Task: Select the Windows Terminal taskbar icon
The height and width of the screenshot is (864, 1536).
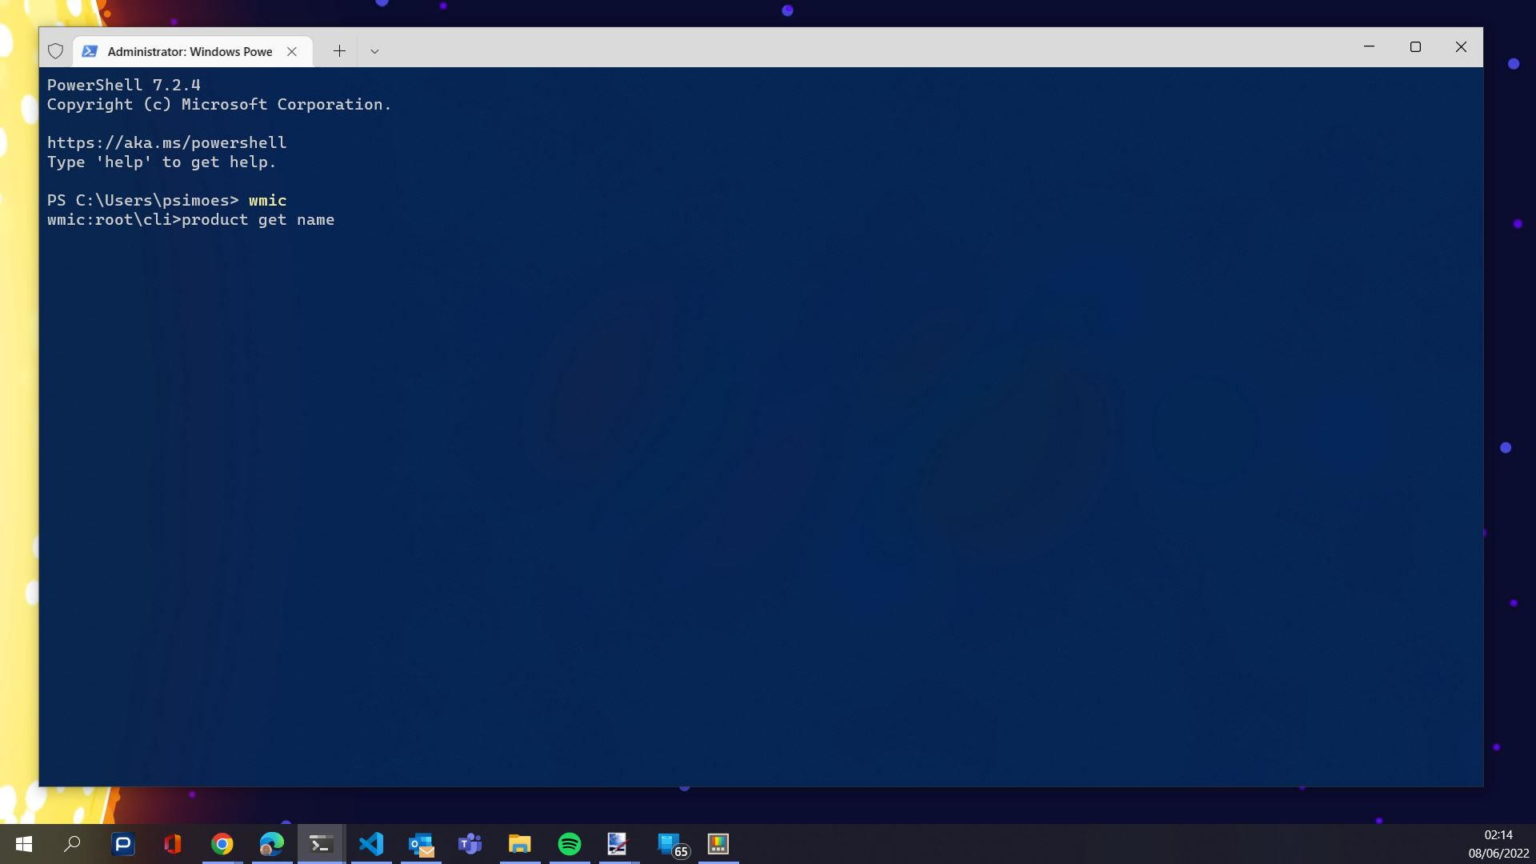Action: (x=321, y=844)
